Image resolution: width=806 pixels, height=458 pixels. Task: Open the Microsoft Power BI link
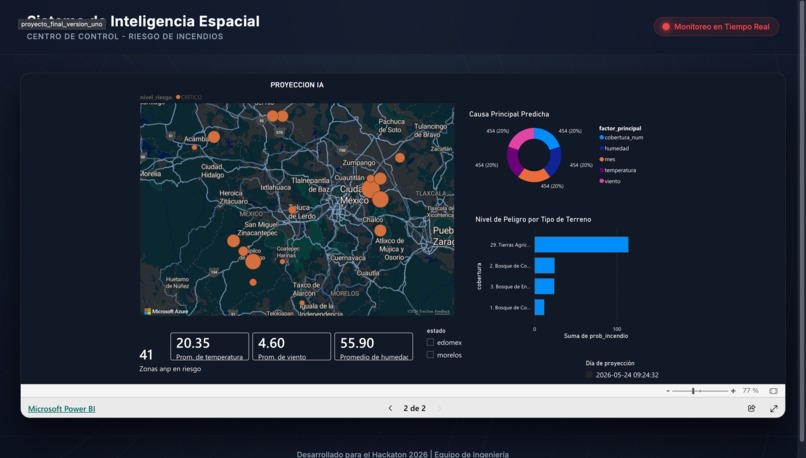[62, 409]
